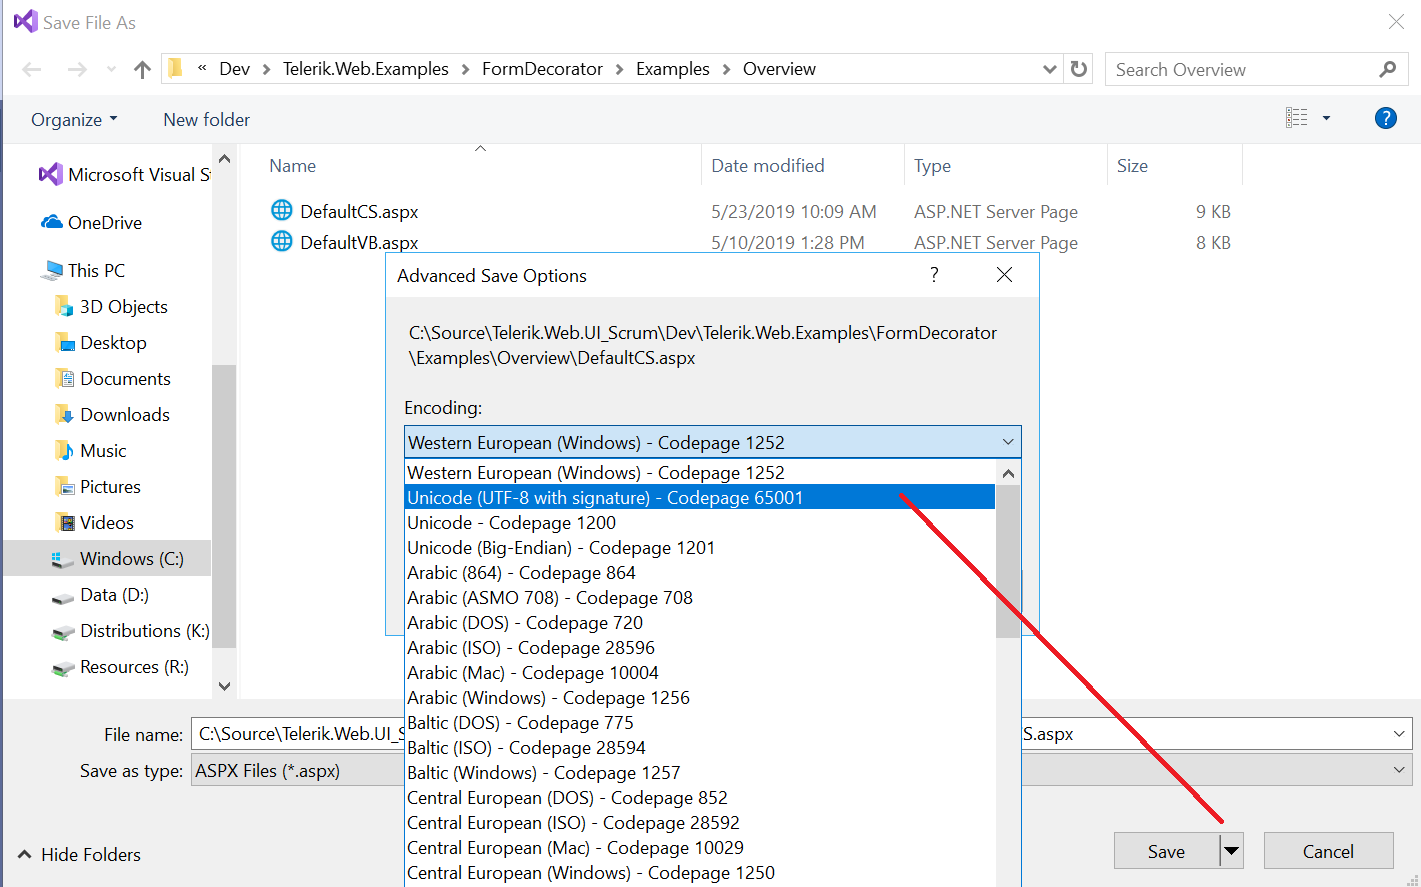Sort files by Type column
Viewport: 1421px width, 887px height.
[932, 166]
